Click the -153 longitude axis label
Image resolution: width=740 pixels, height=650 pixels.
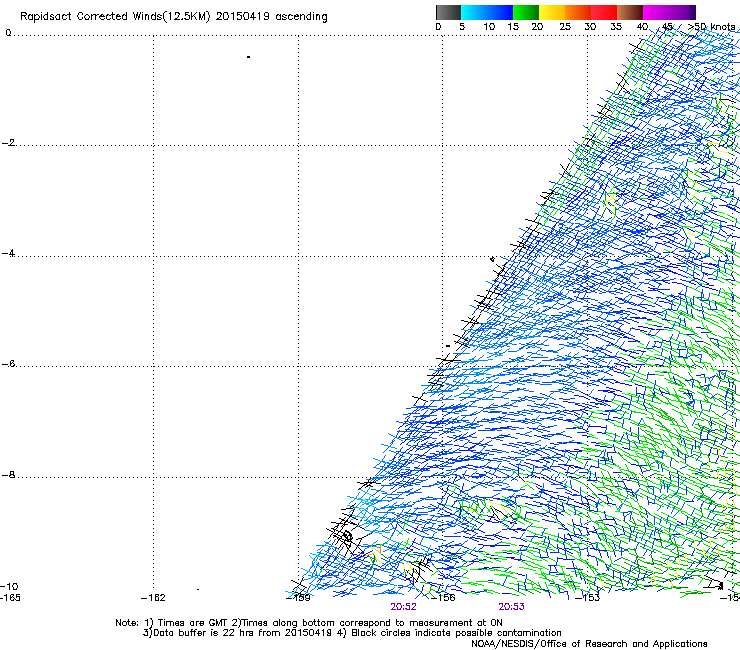coord(588,598)
